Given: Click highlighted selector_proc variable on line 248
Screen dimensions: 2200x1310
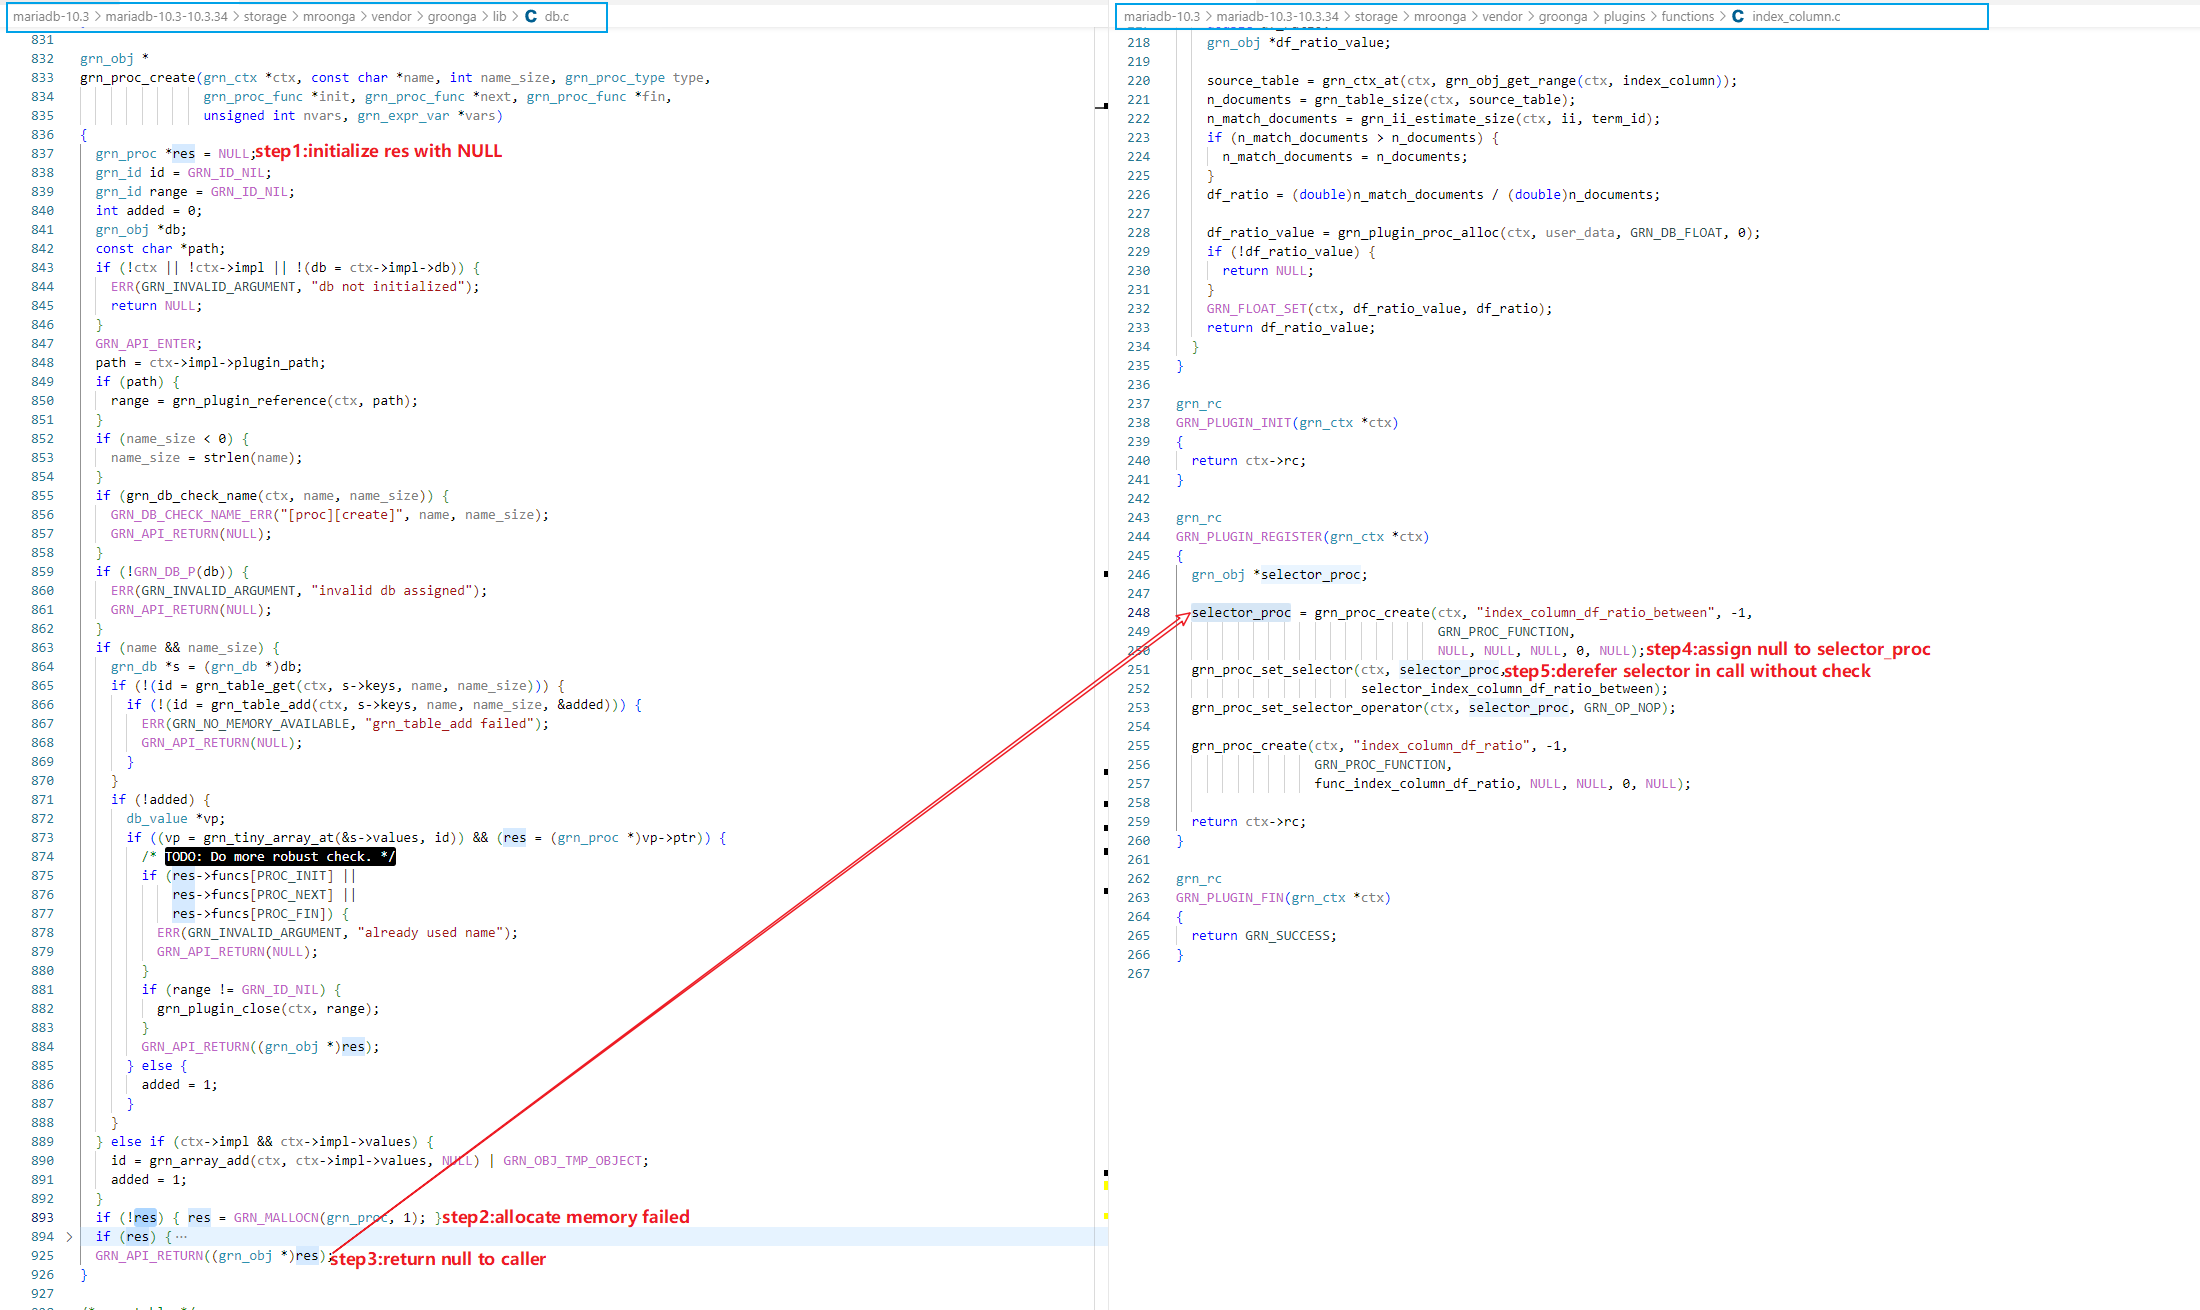Looking at the screenshot, I should pos(1241,613).
